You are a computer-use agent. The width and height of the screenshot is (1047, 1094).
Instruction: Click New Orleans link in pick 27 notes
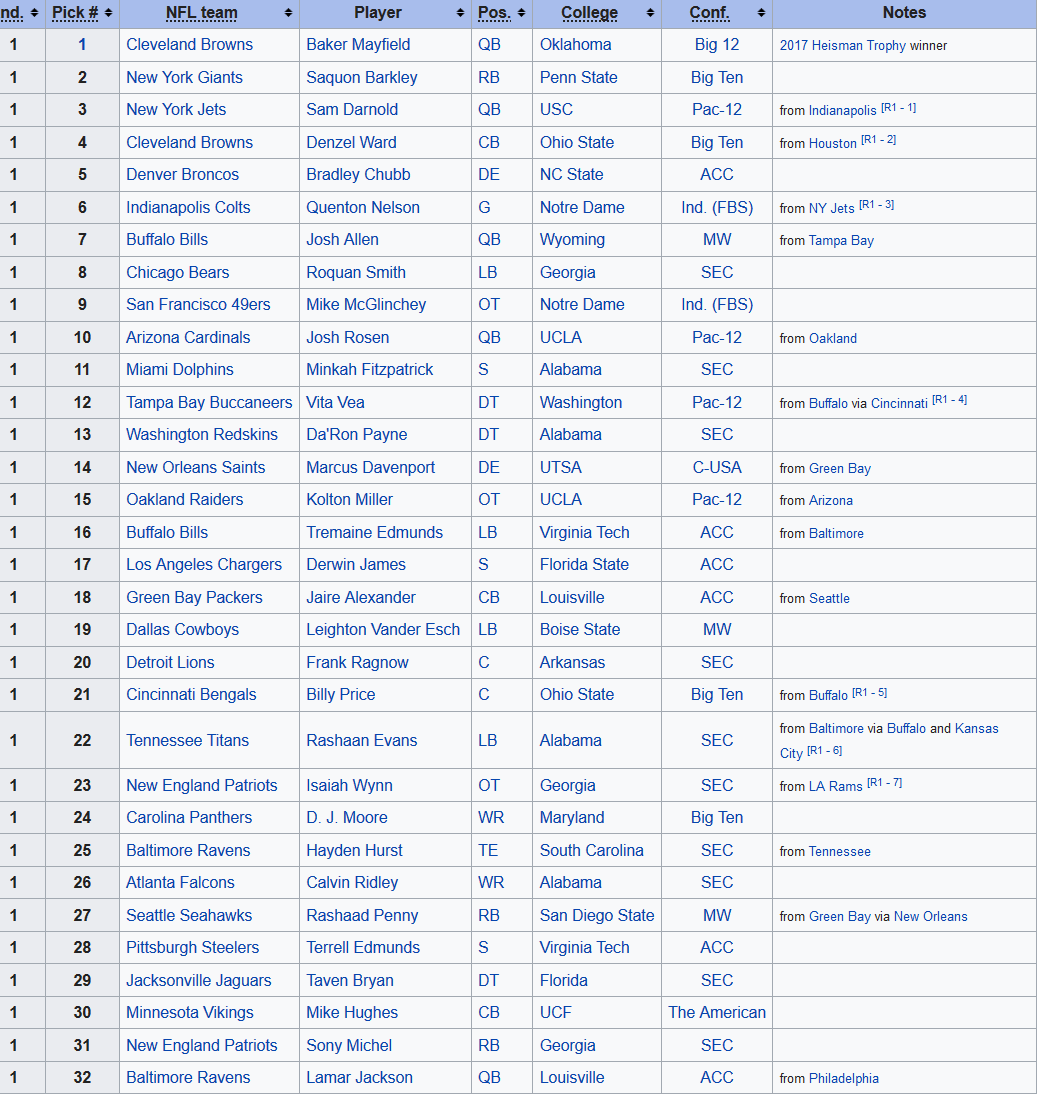[931, 916]
